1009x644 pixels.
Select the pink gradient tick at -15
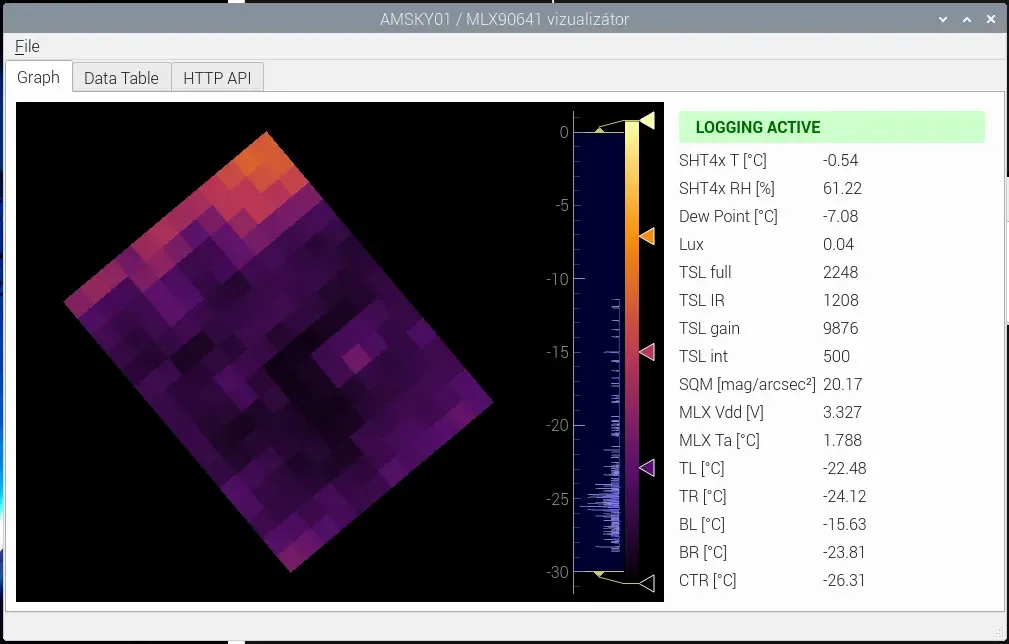647,352
